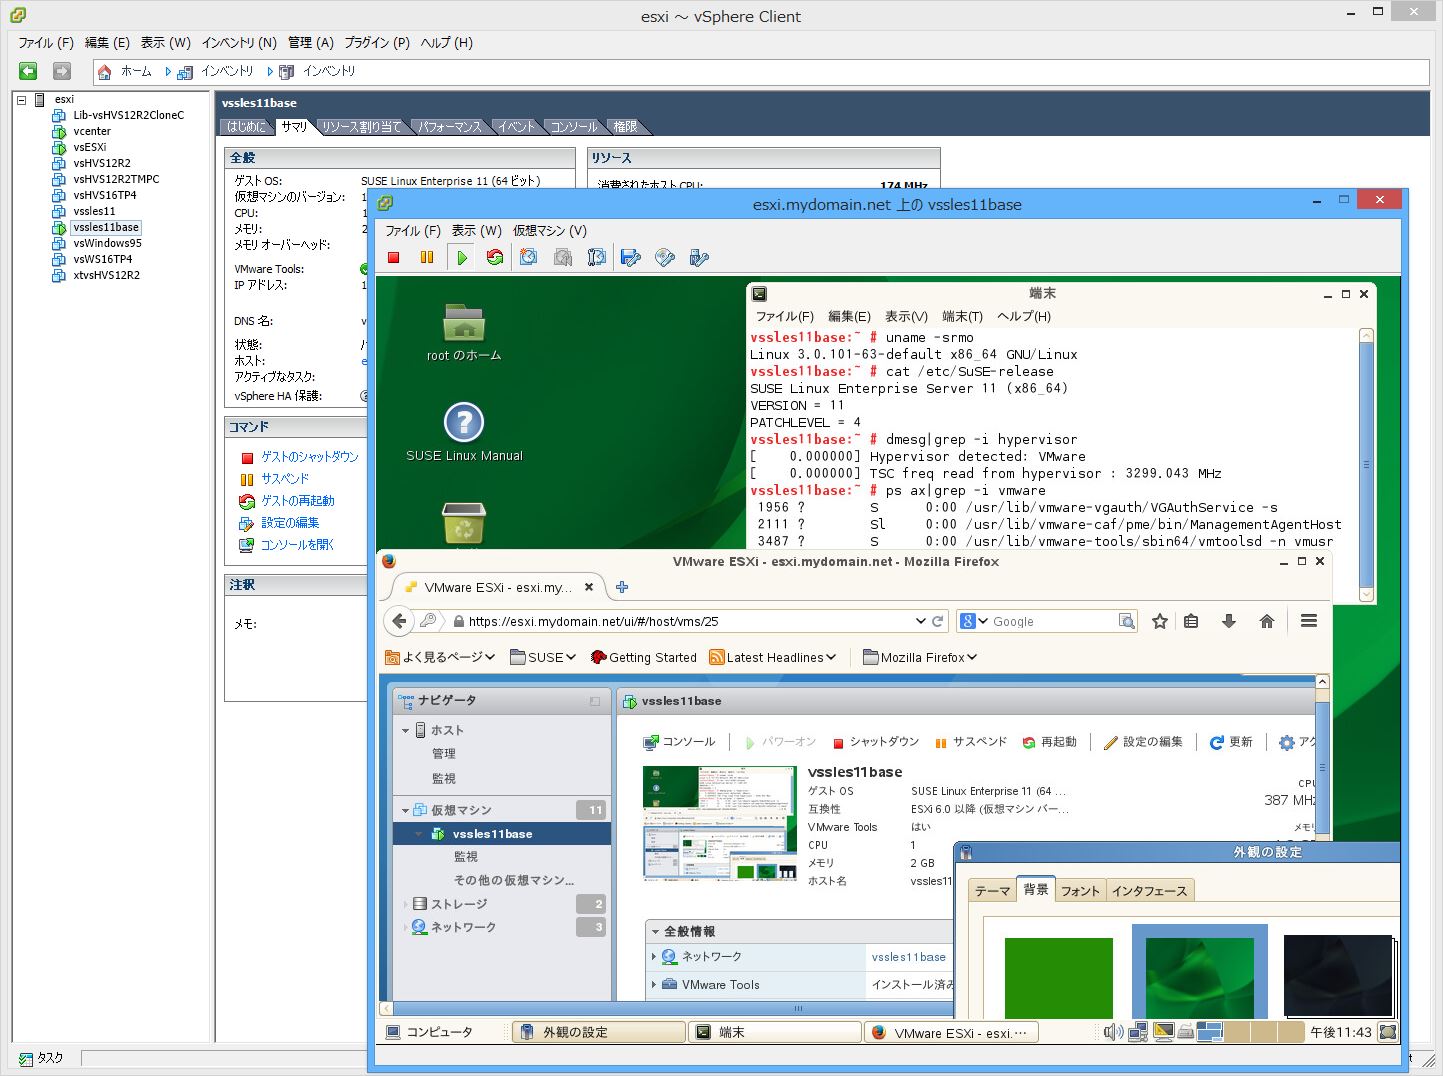Collapse the ホスト node in ESXi navigator
1443x1076 pixels.
click(405, 731)
